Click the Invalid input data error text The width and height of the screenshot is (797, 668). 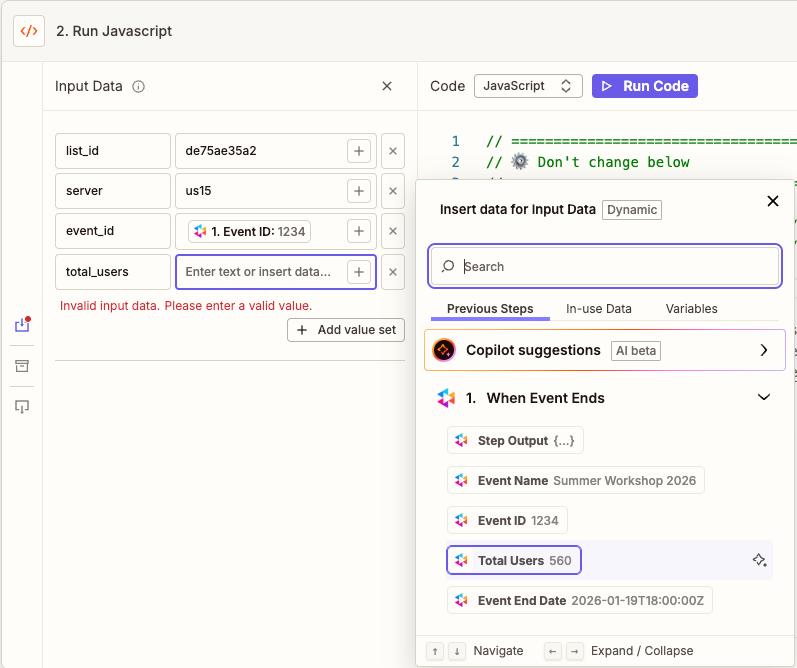click(186, 306)
